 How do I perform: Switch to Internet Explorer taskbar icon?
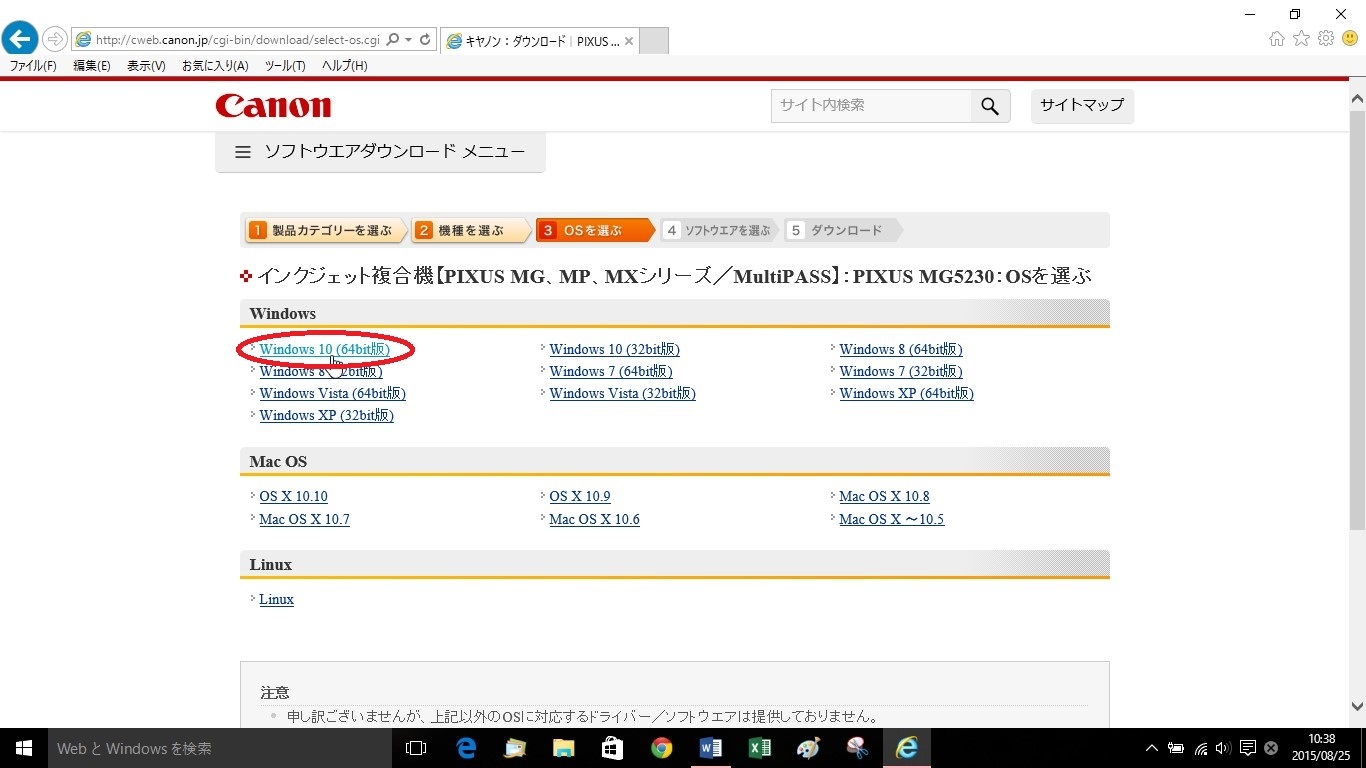coord(907,748)
